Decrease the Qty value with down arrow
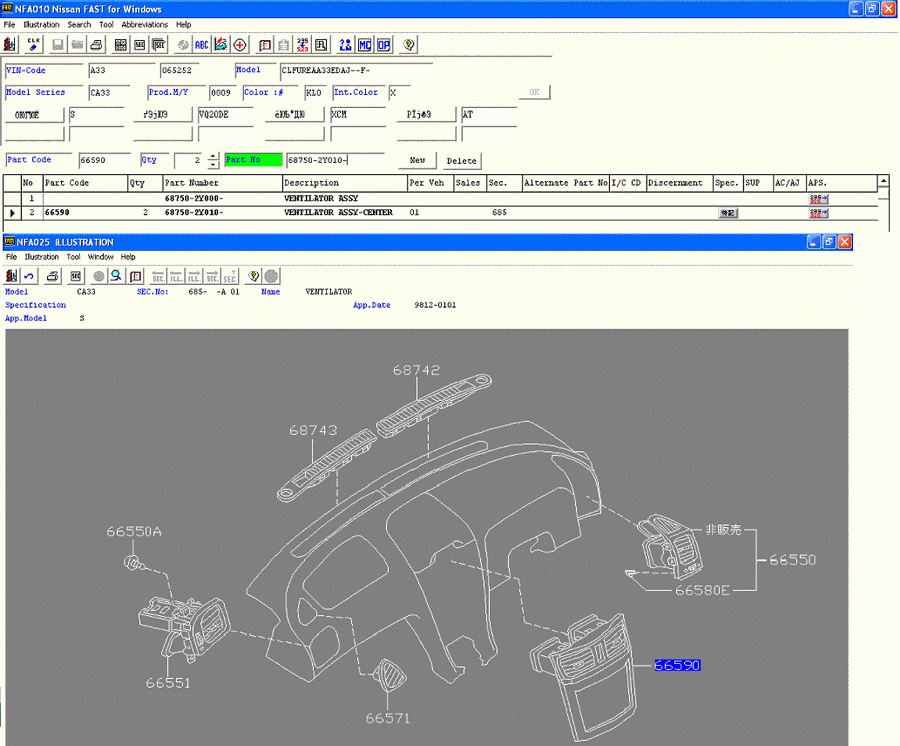 coord(213,164)
